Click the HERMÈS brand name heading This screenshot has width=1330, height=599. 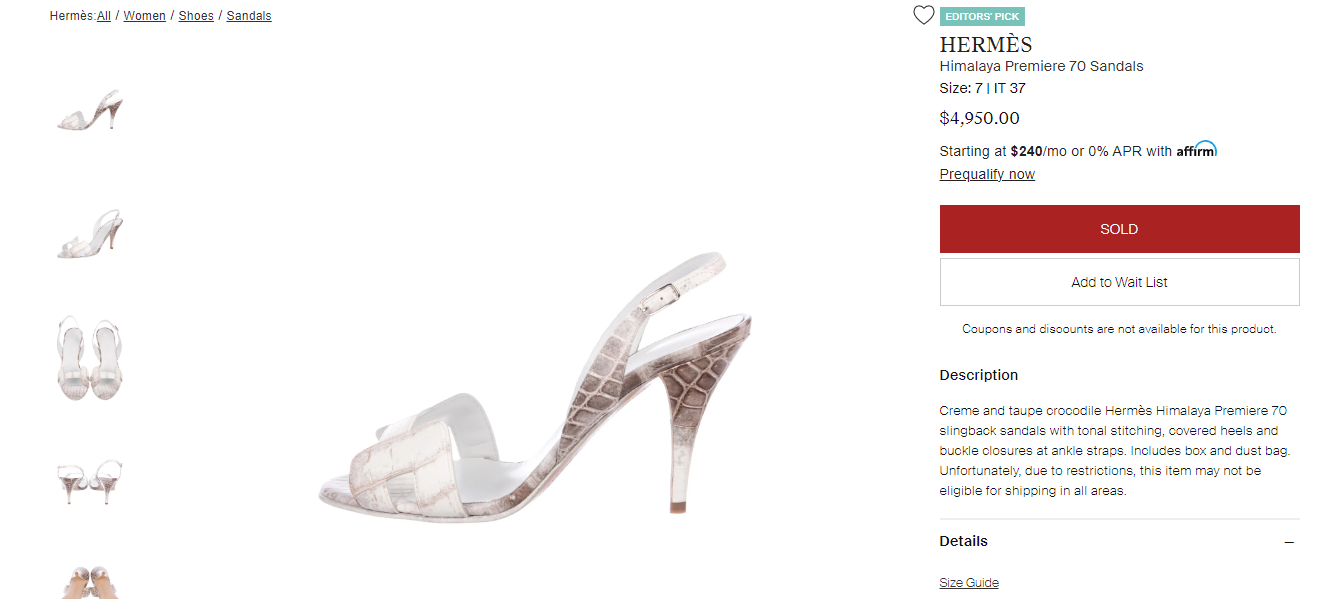click(x=985, y=45)
